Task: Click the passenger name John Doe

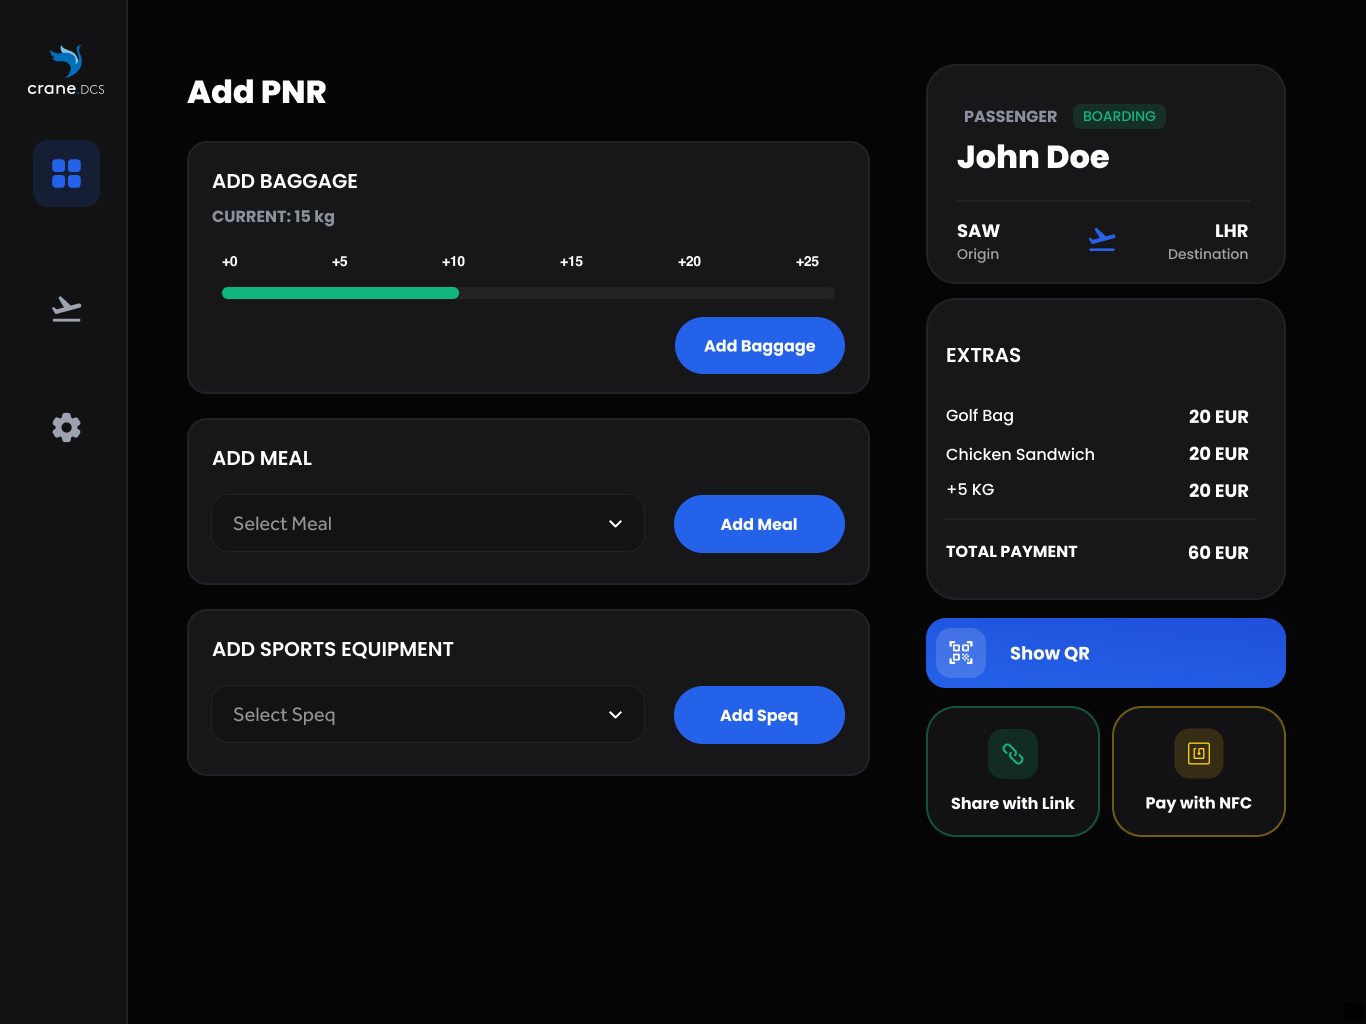Action: (1033, 157)
